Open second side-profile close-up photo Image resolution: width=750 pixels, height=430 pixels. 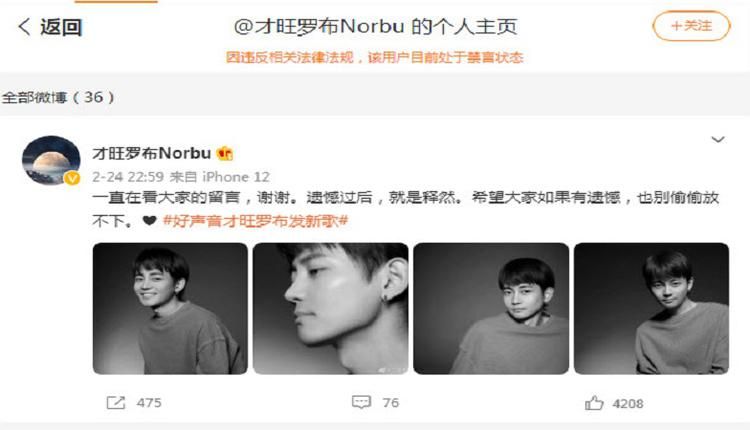pos(331,309)
